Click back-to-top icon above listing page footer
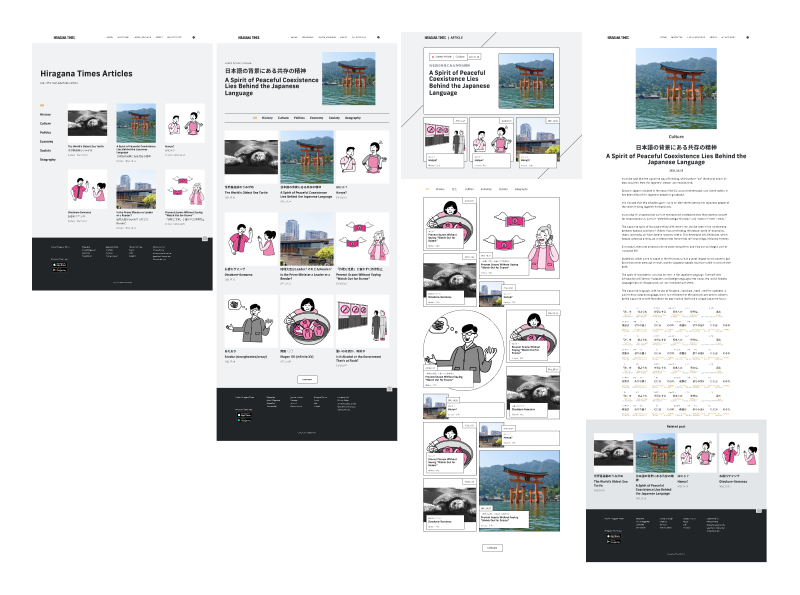This screenshot has height=595, width=800. point(389,389)
